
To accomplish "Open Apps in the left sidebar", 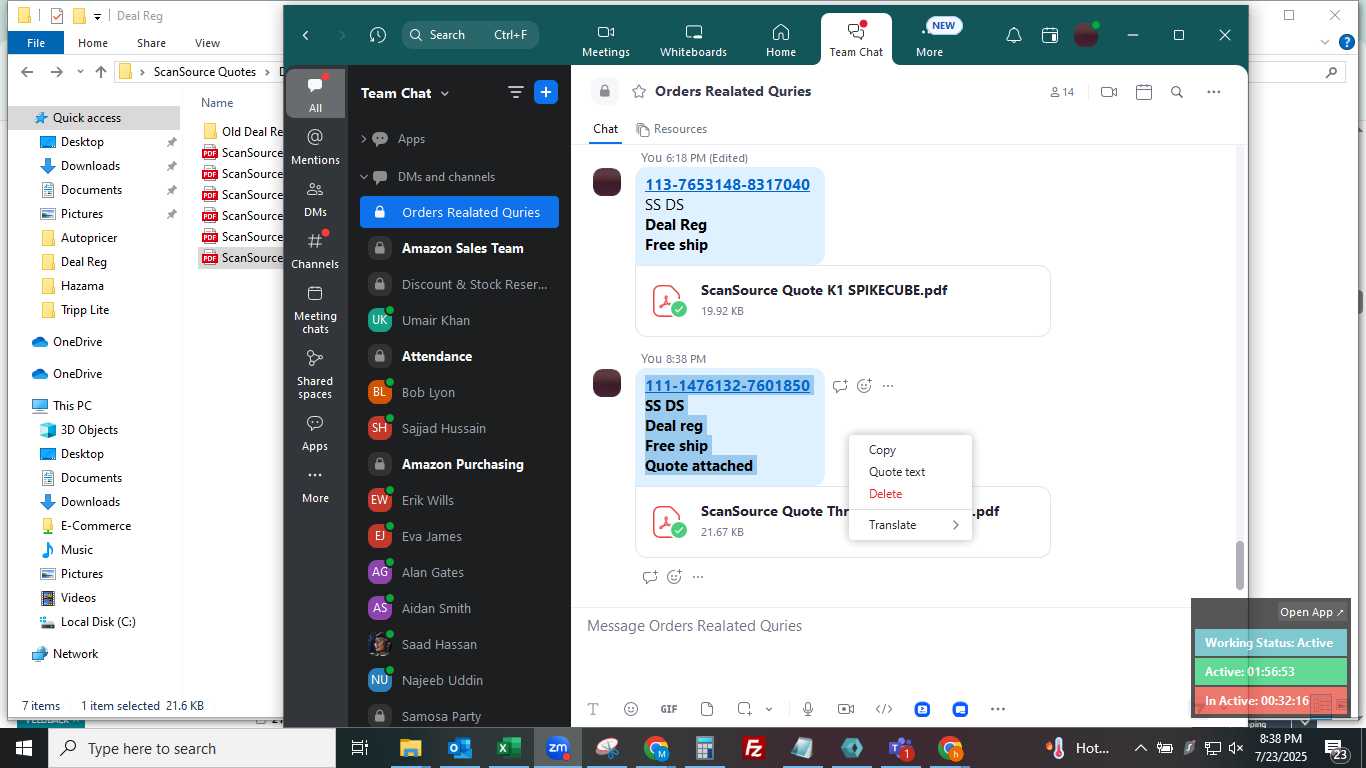I will 315,433.
